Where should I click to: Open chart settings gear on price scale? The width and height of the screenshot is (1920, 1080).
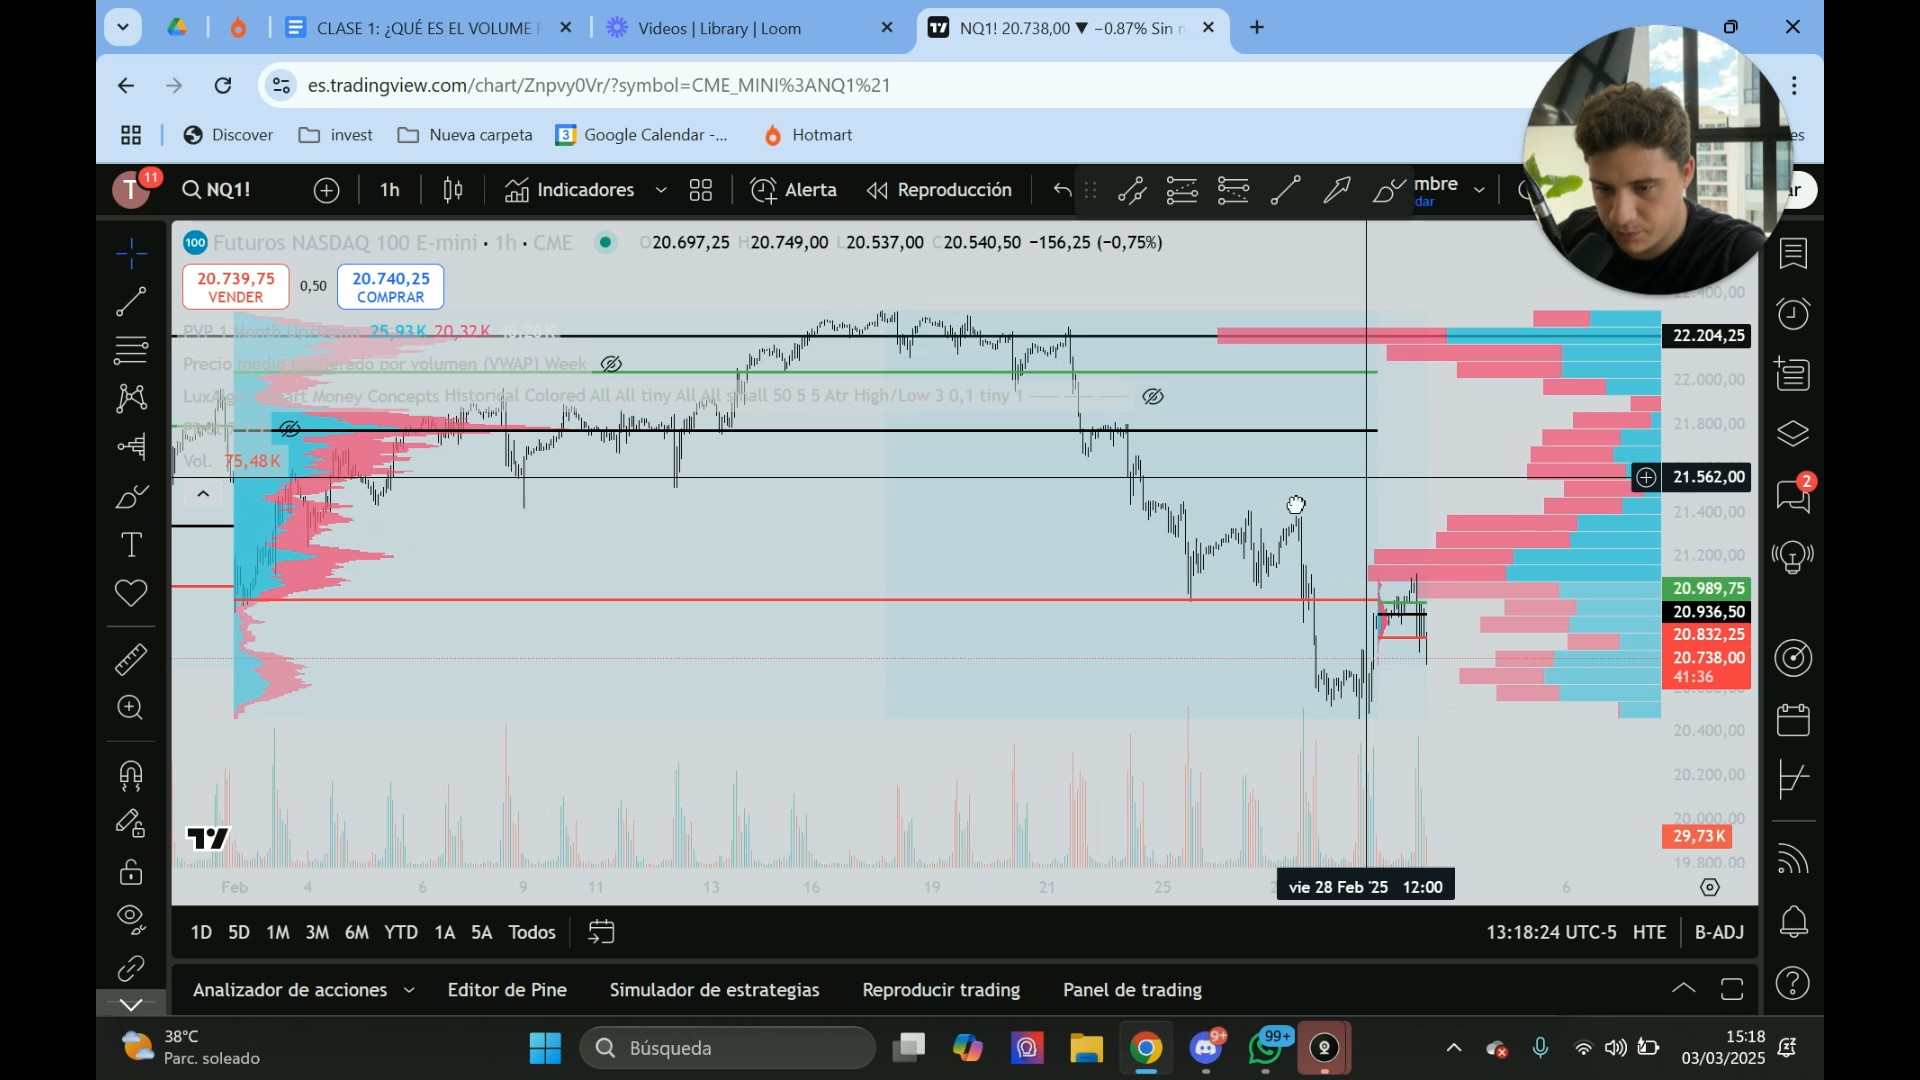[1710, 888]
